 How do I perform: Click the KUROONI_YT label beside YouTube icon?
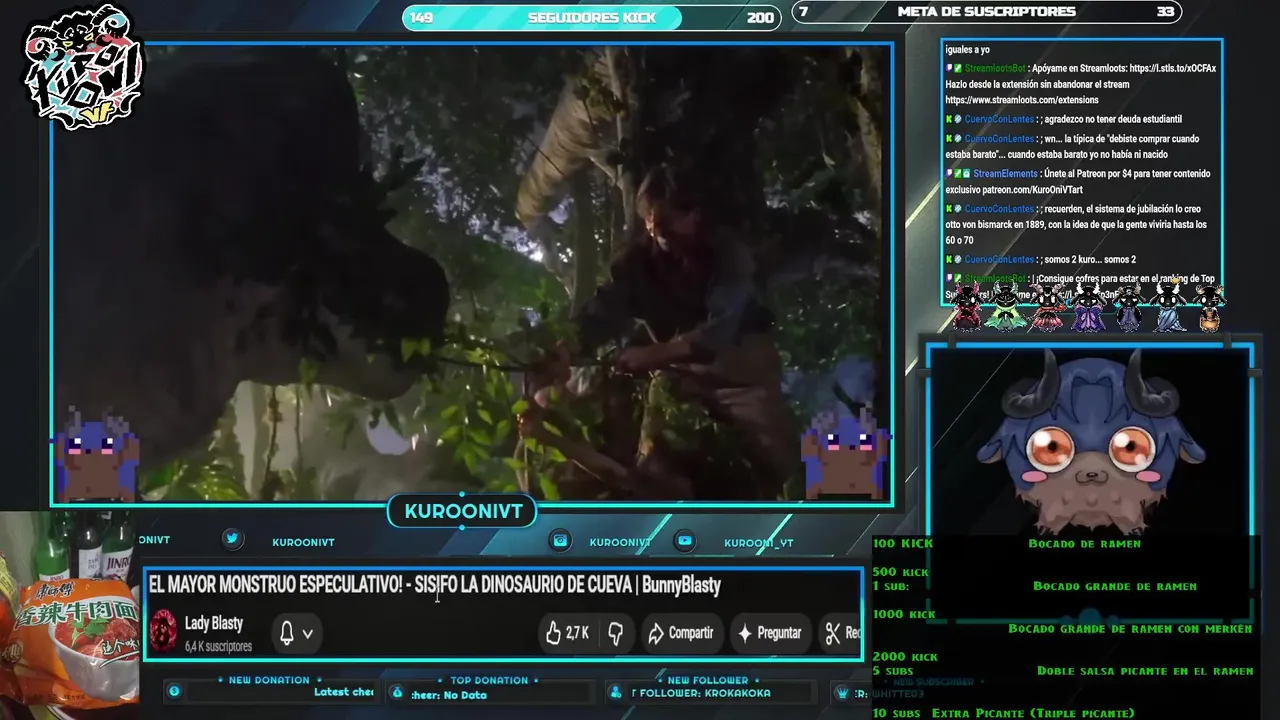[759, 543]
